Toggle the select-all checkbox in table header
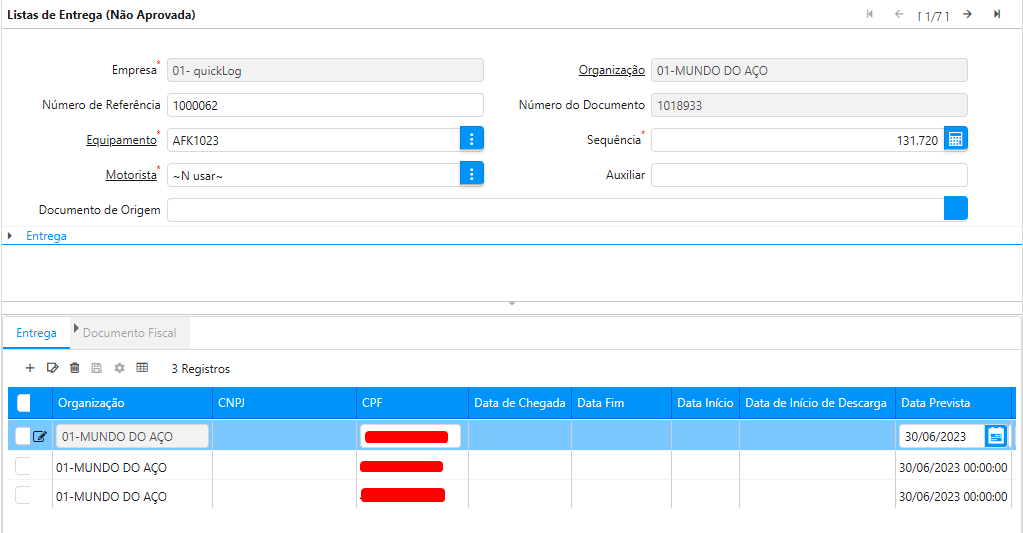 pyautogui.click(x=24, y=403)
